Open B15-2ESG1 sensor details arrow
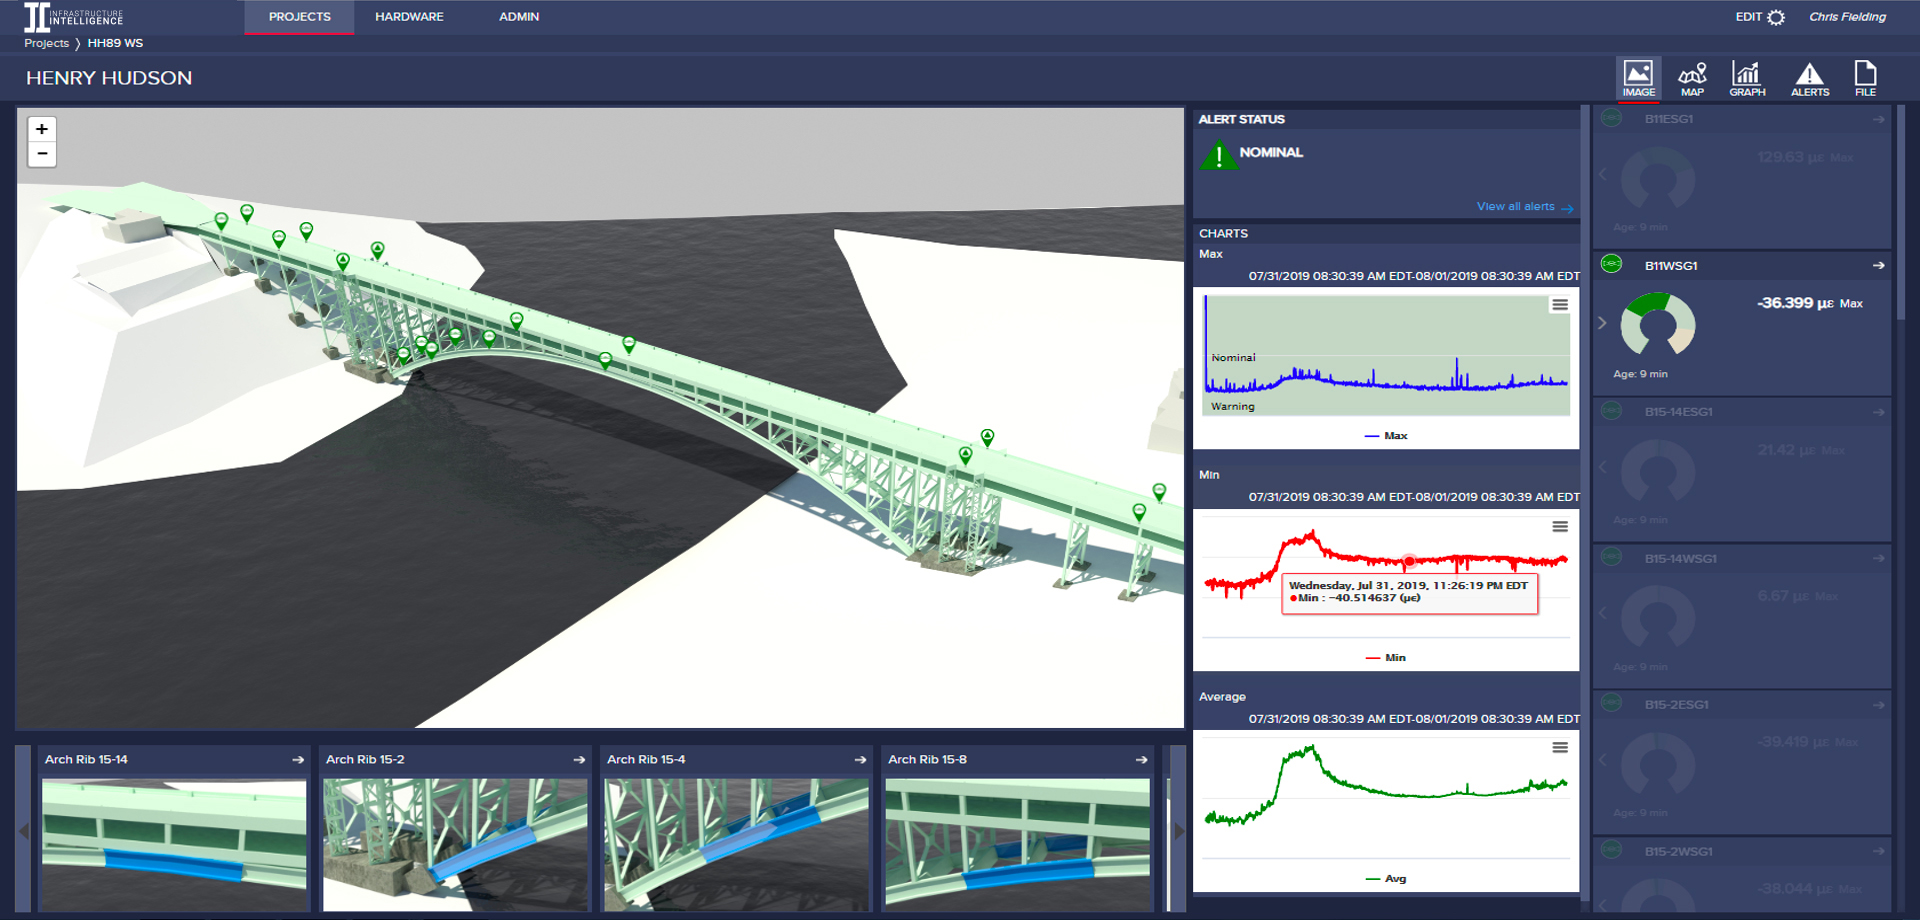The image size is (1920, 920). [1878, 705]
